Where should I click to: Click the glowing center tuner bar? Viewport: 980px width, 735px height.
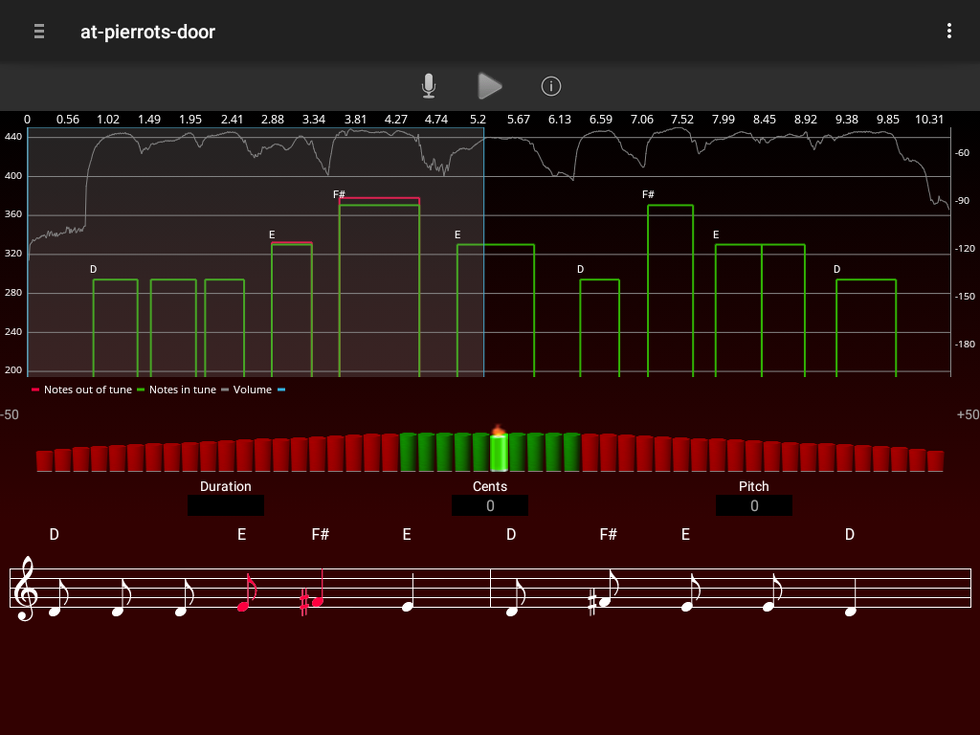click(x=498, y=452)
